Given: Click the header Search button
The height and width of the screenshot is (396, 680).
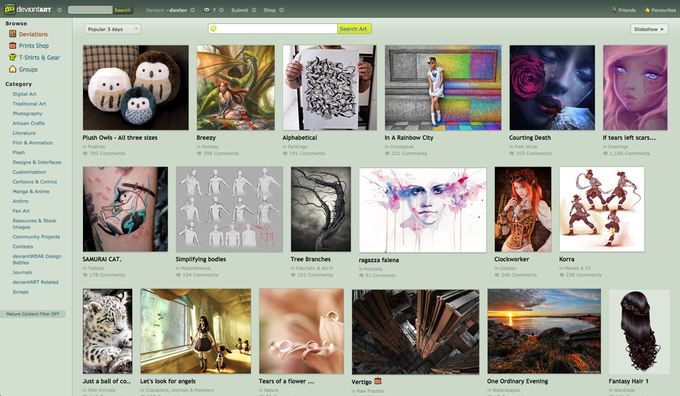Looking at the screenshot, I should [122, 10].
